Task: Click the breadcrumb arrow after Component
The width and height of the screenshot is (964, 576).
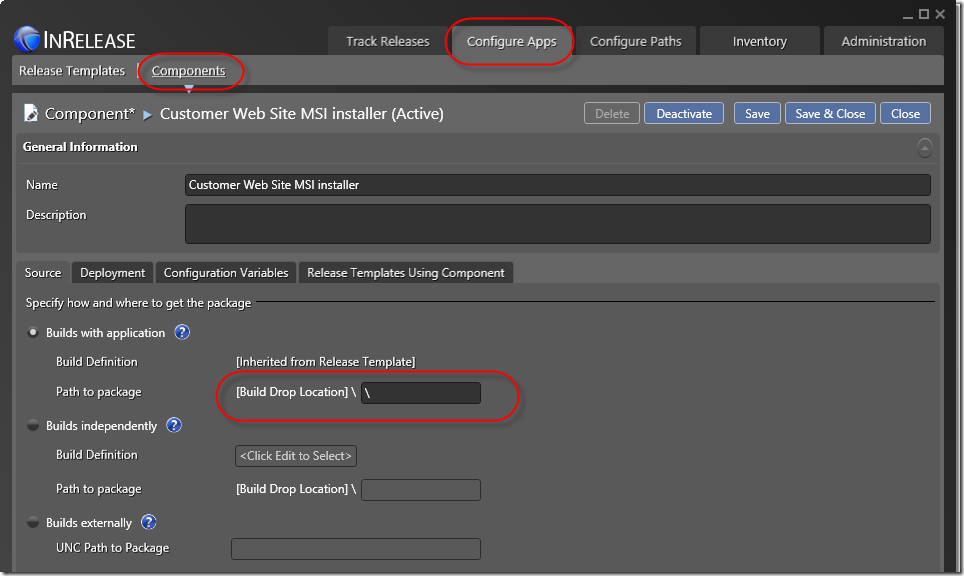Action: click(148, 114)
